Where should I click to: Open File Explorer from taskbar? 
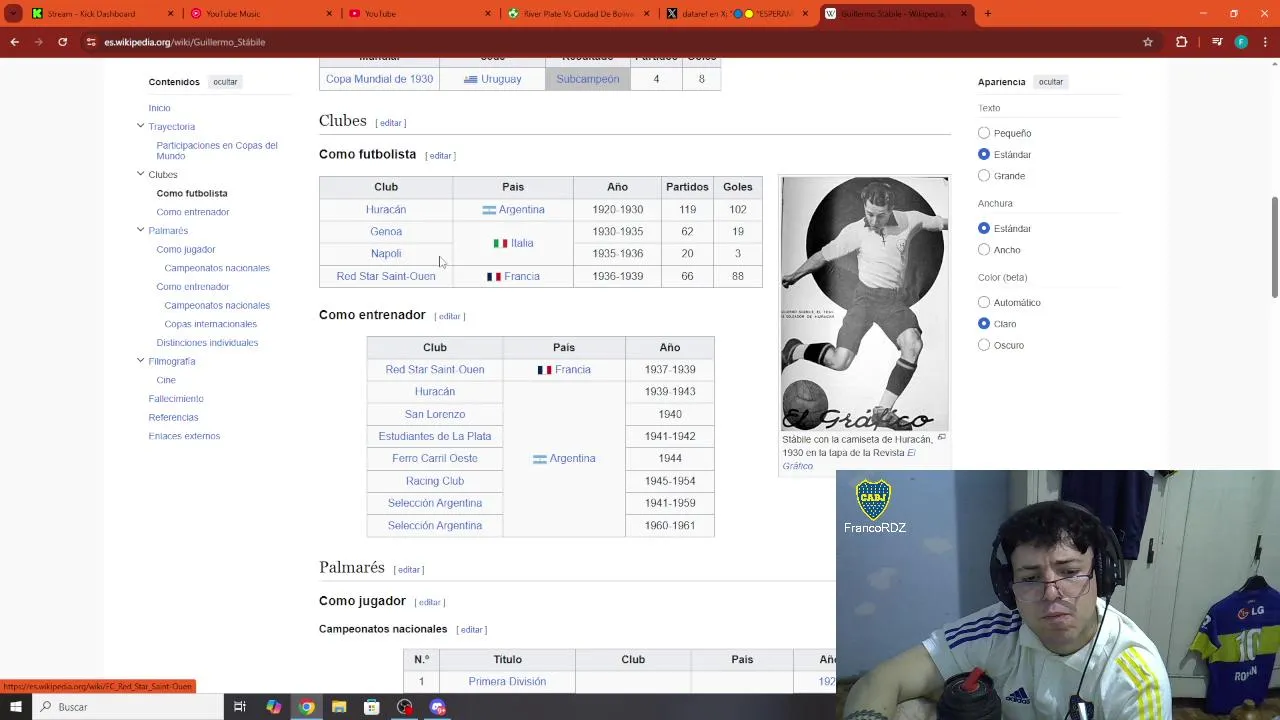(x=339, y=707)
